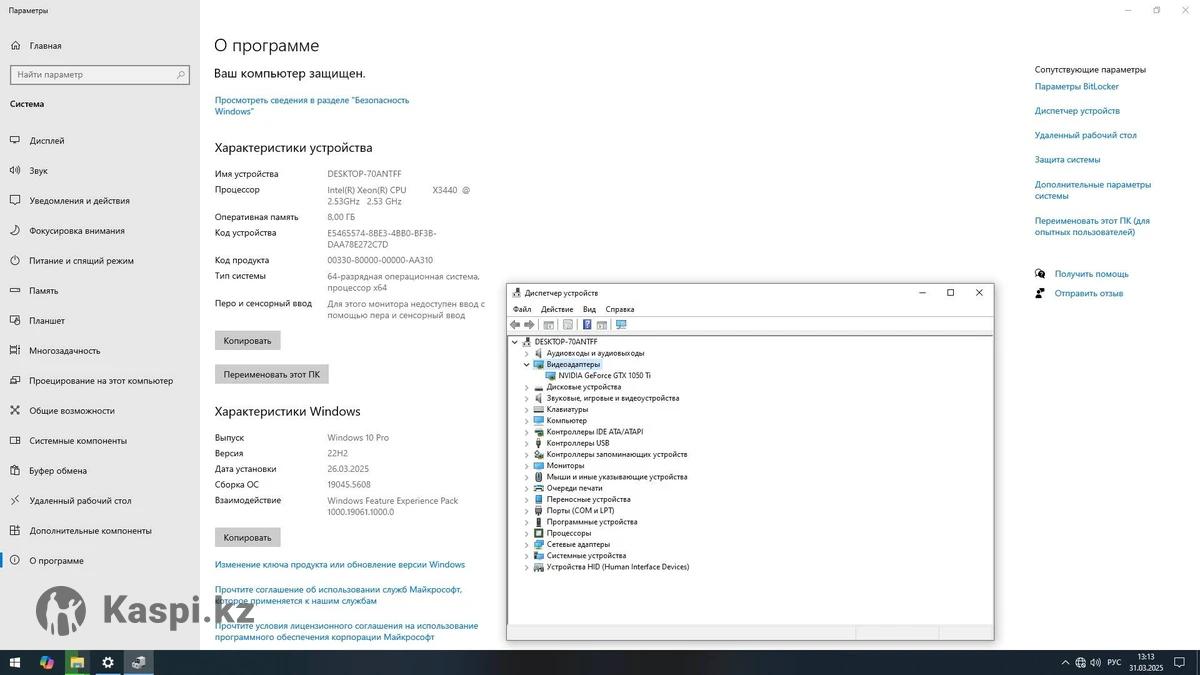Open the Вид menu in Device Manager
The width and height of the screenshot is (1200, 675).
point(590,310)
